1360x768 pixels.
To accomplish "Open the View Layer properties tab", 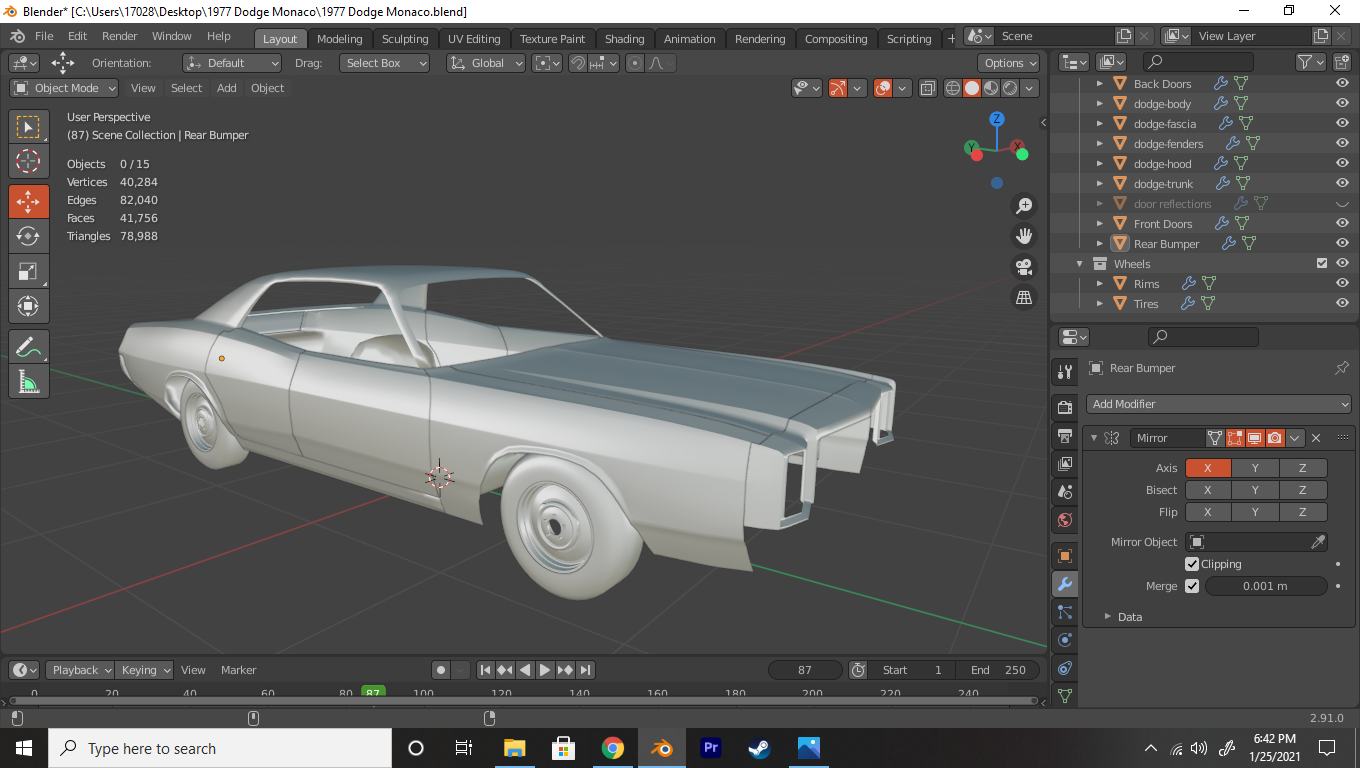I will click(x=1065, y=464).
